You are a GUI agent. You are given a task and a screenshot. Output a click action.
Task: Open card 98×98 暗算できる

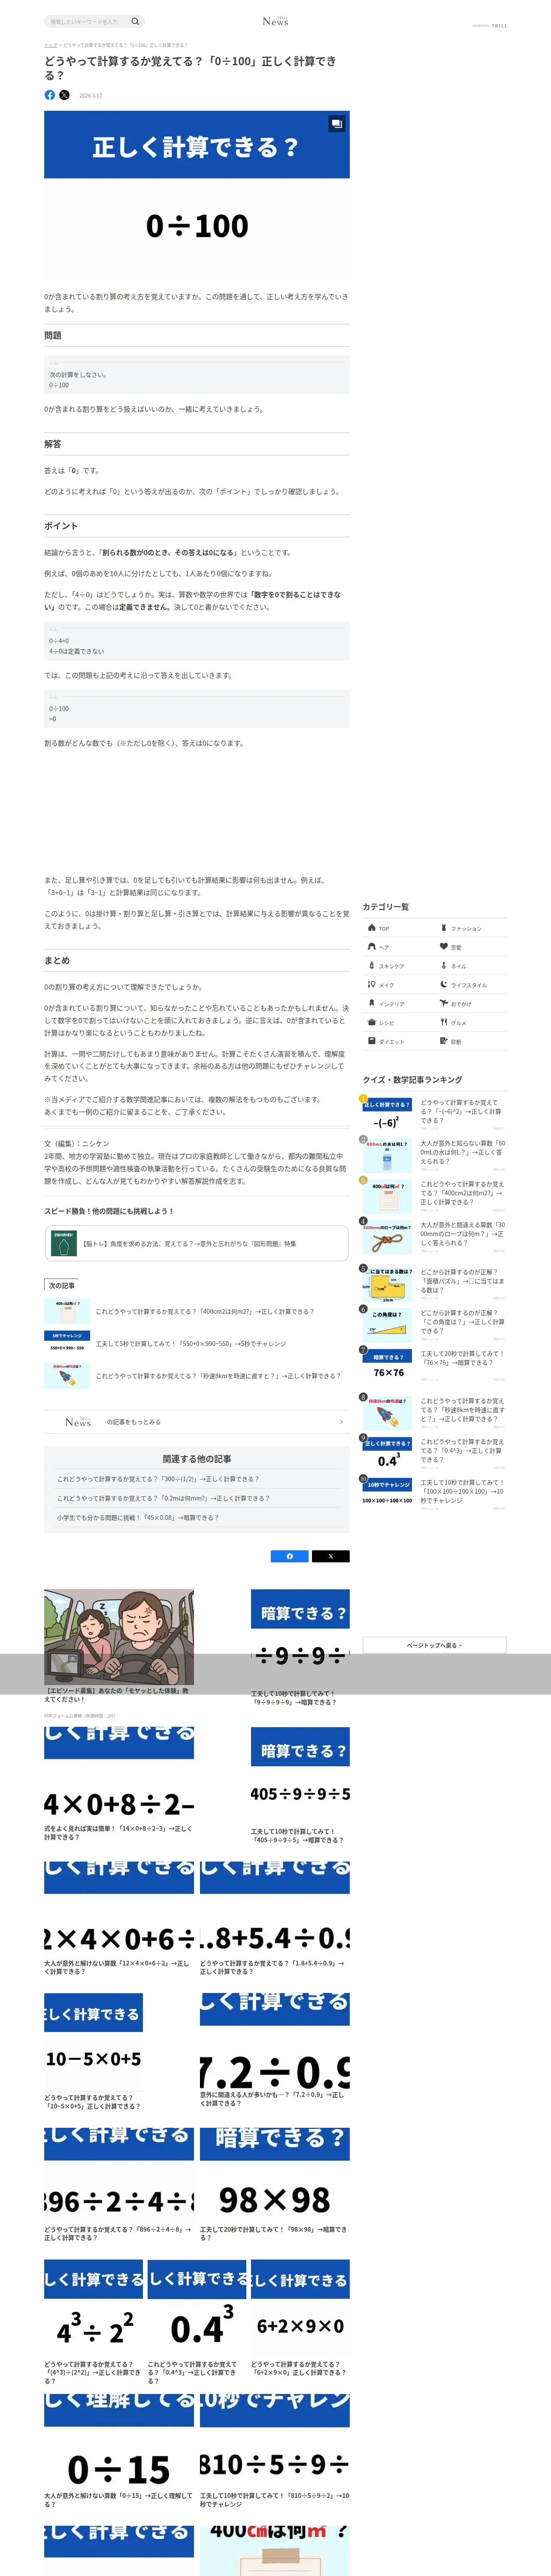point(275,2185)
